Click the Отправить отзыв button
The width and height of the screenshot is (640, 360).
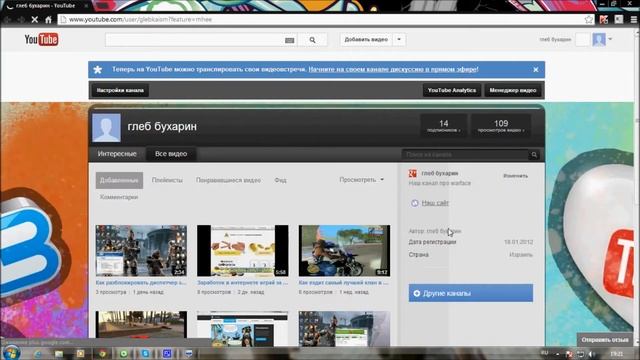pos(605,340)
